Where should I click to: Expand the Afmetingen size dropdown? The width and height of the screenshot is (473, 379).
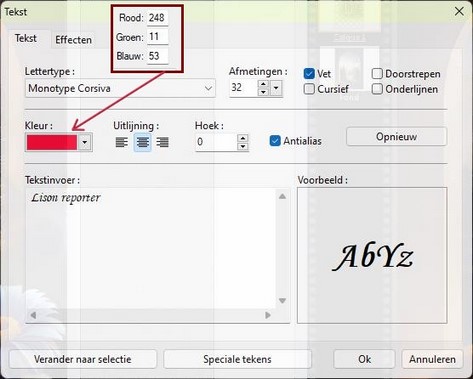pos(276,88)
